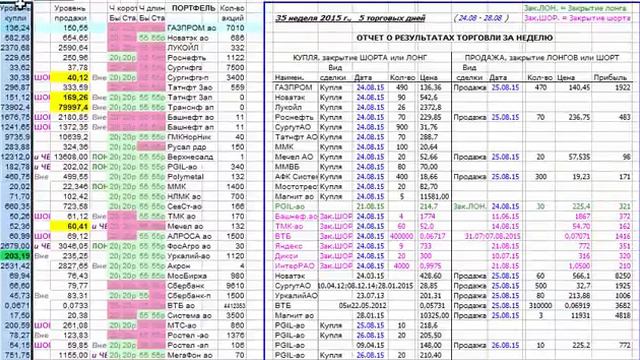Viewport: 640px width, 360px height.
Task: Select the (24.08 - 28.08) date range
Action: (481, 18)
